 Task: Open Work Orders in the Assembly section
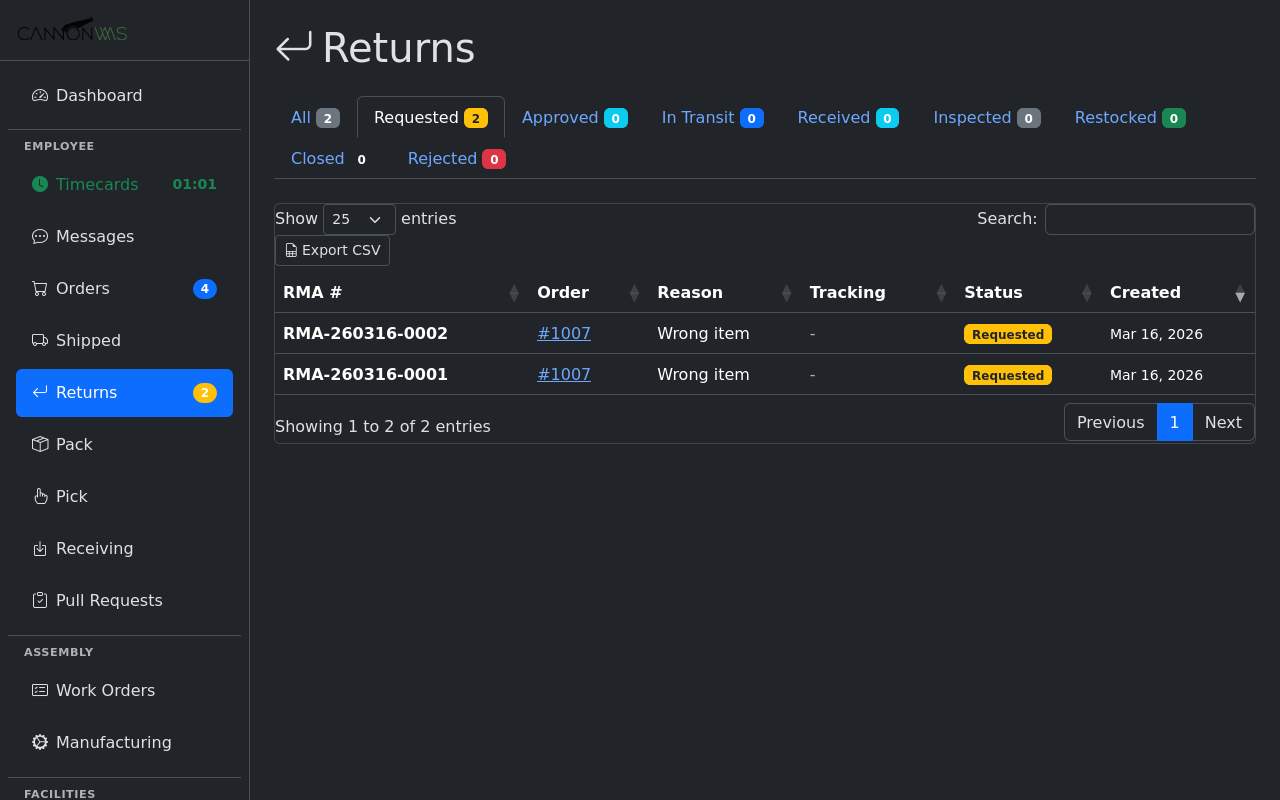click(105, 690)
